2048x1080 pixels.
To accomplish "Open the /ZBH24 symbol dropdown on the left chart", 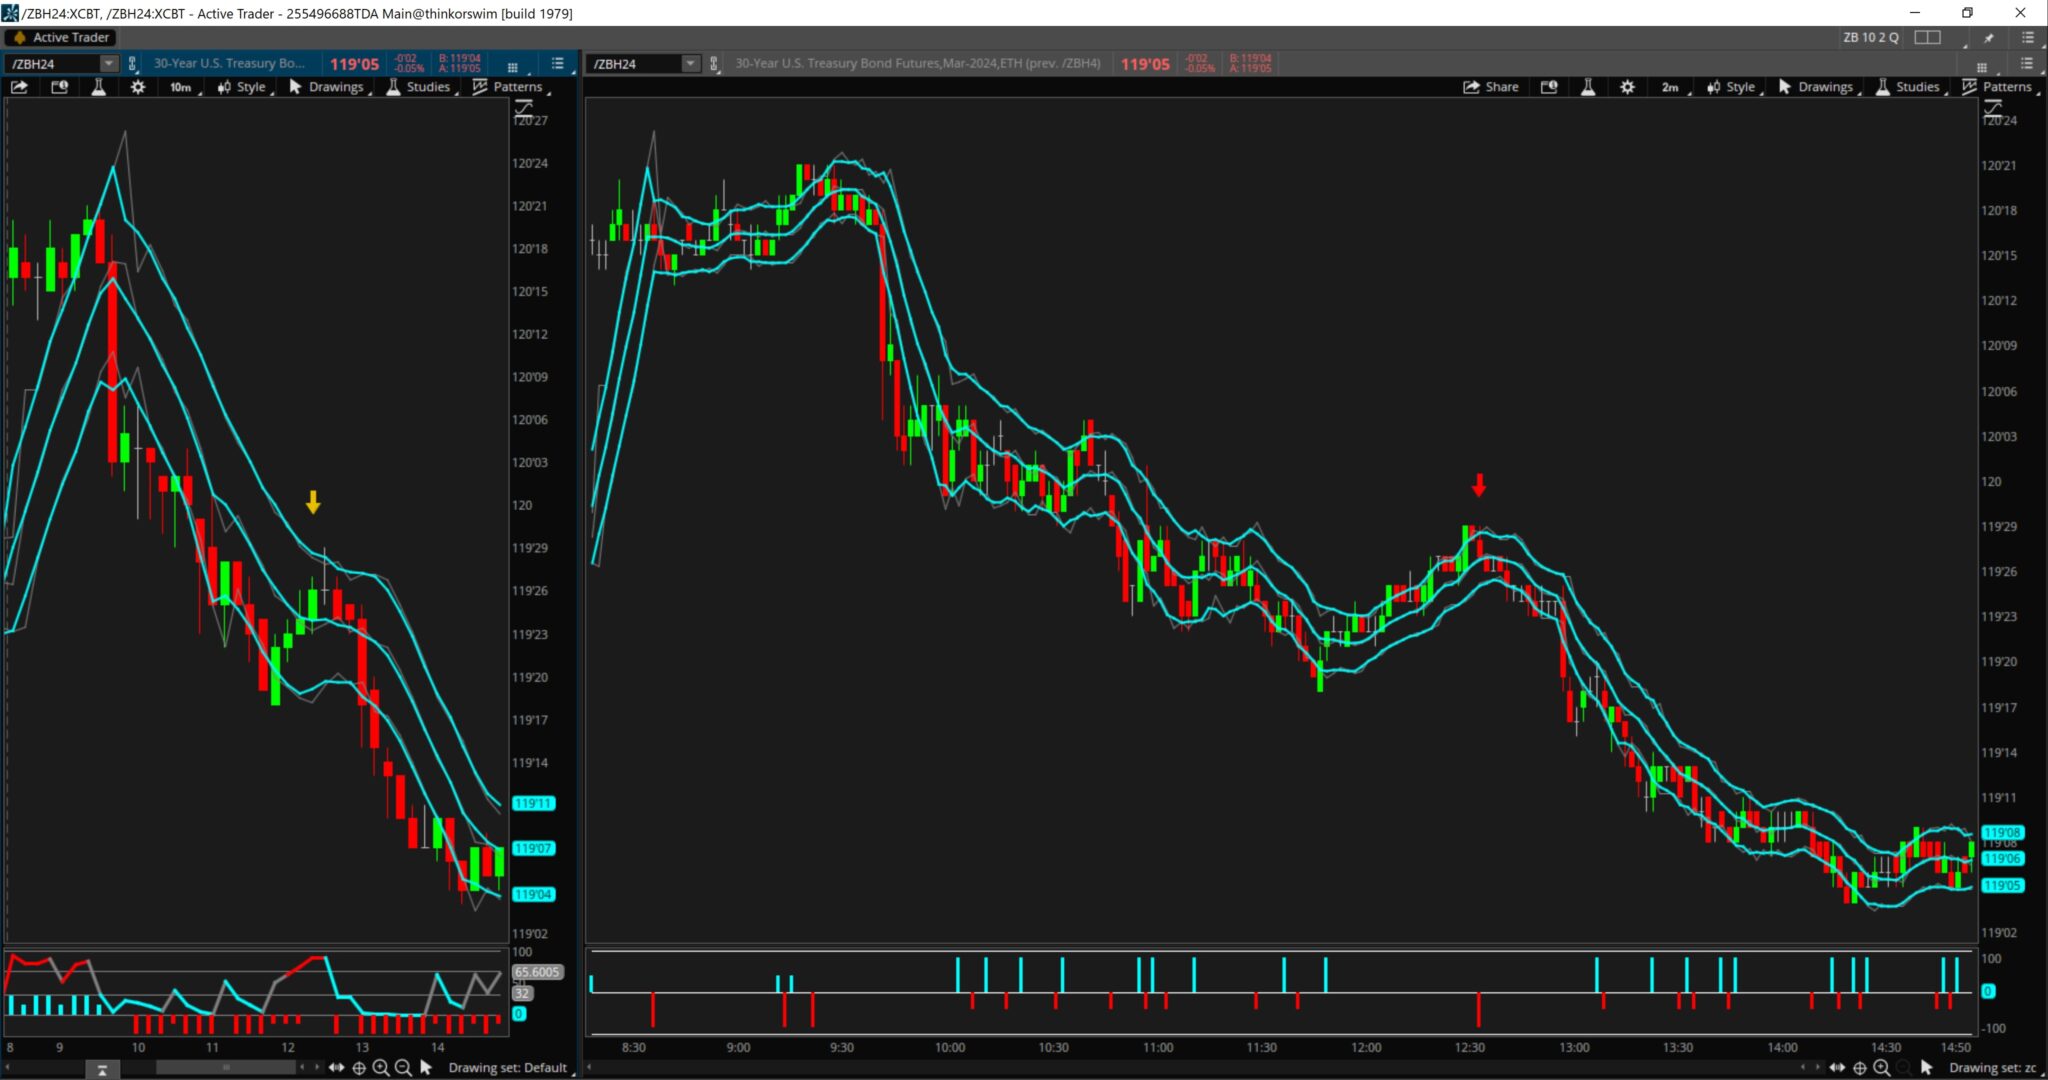I will pos(108,63).
